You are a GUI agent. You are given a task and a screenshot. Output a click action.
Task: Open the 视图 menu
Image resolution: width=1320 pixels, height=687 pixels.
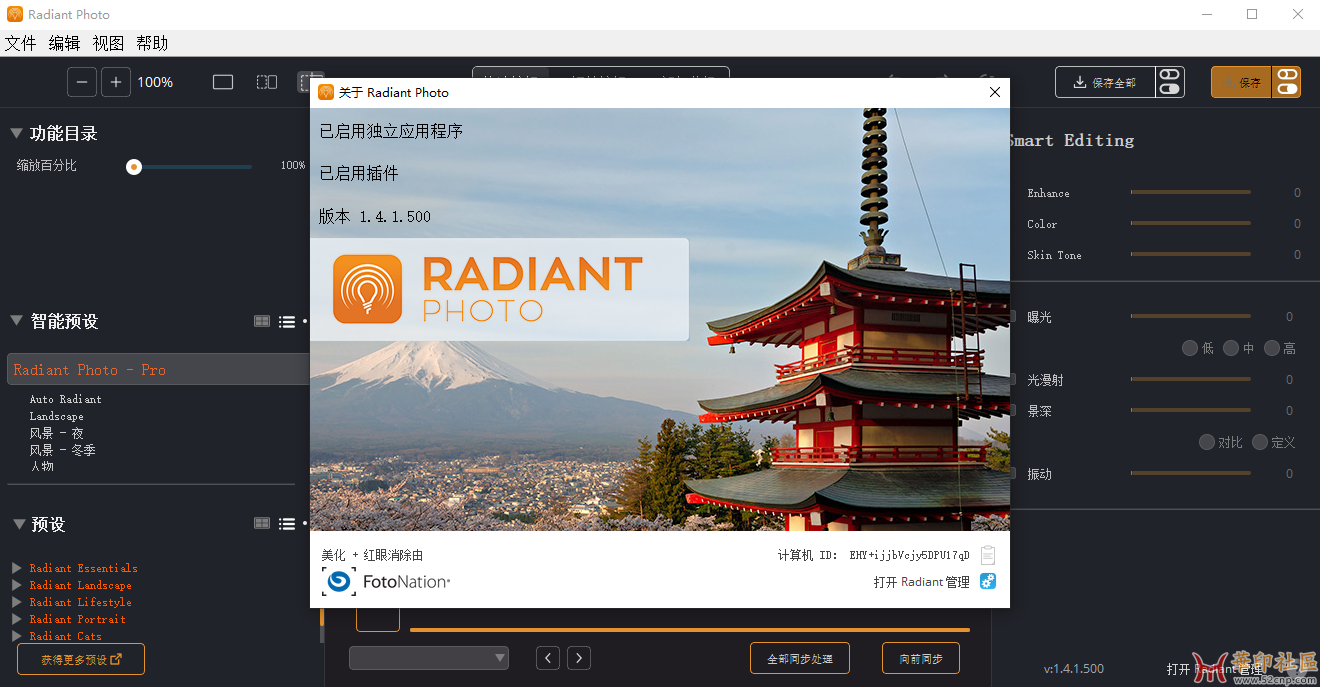pos(109,43)
